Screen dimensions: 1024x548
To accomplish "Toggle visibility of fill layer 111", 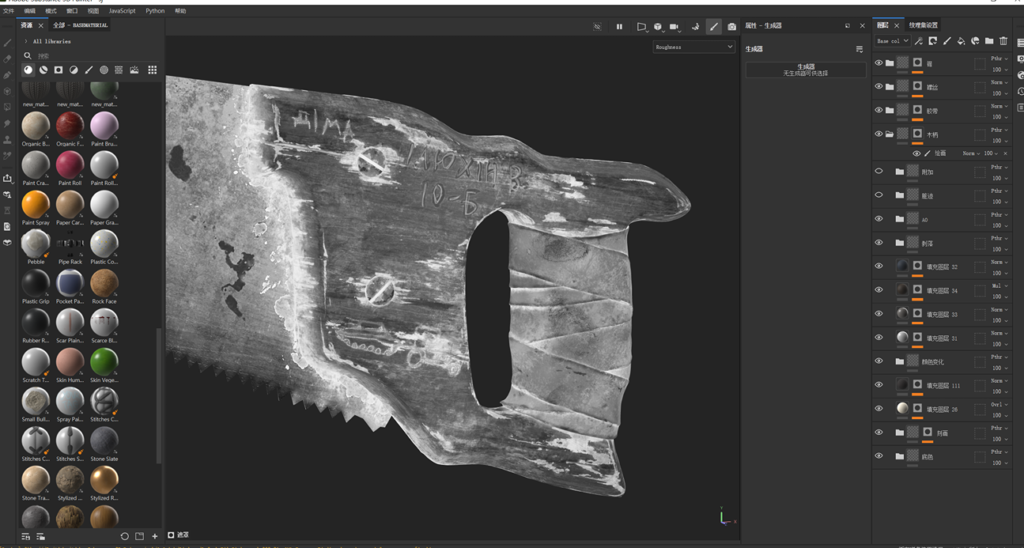I will point(879,385).
